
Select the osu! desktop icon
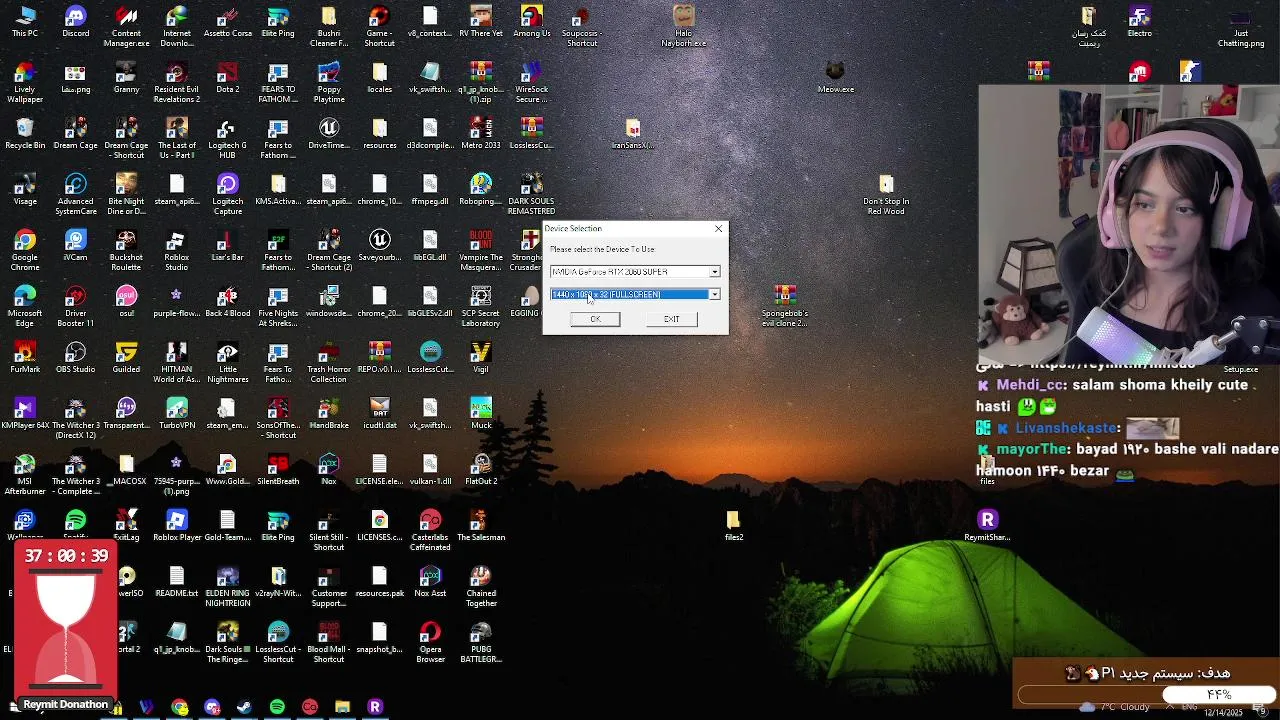click(126, 302)
